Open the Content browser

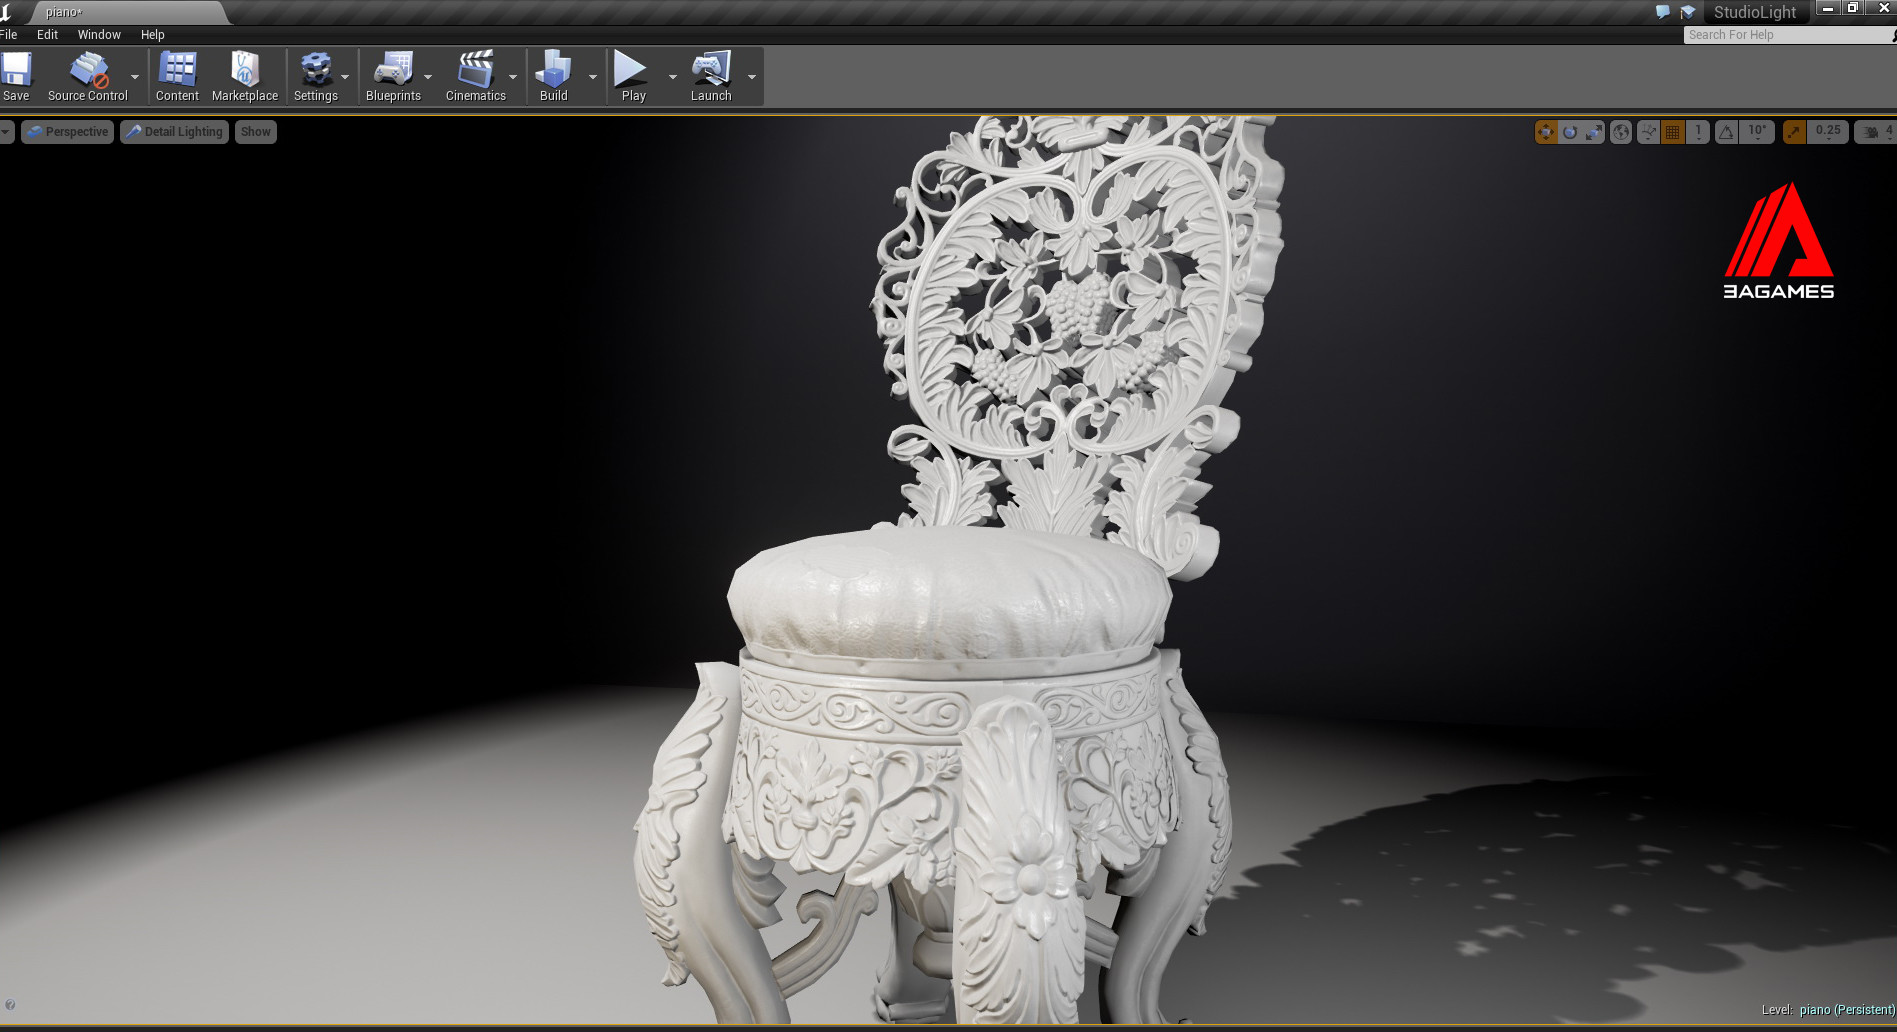pos(177,77)
